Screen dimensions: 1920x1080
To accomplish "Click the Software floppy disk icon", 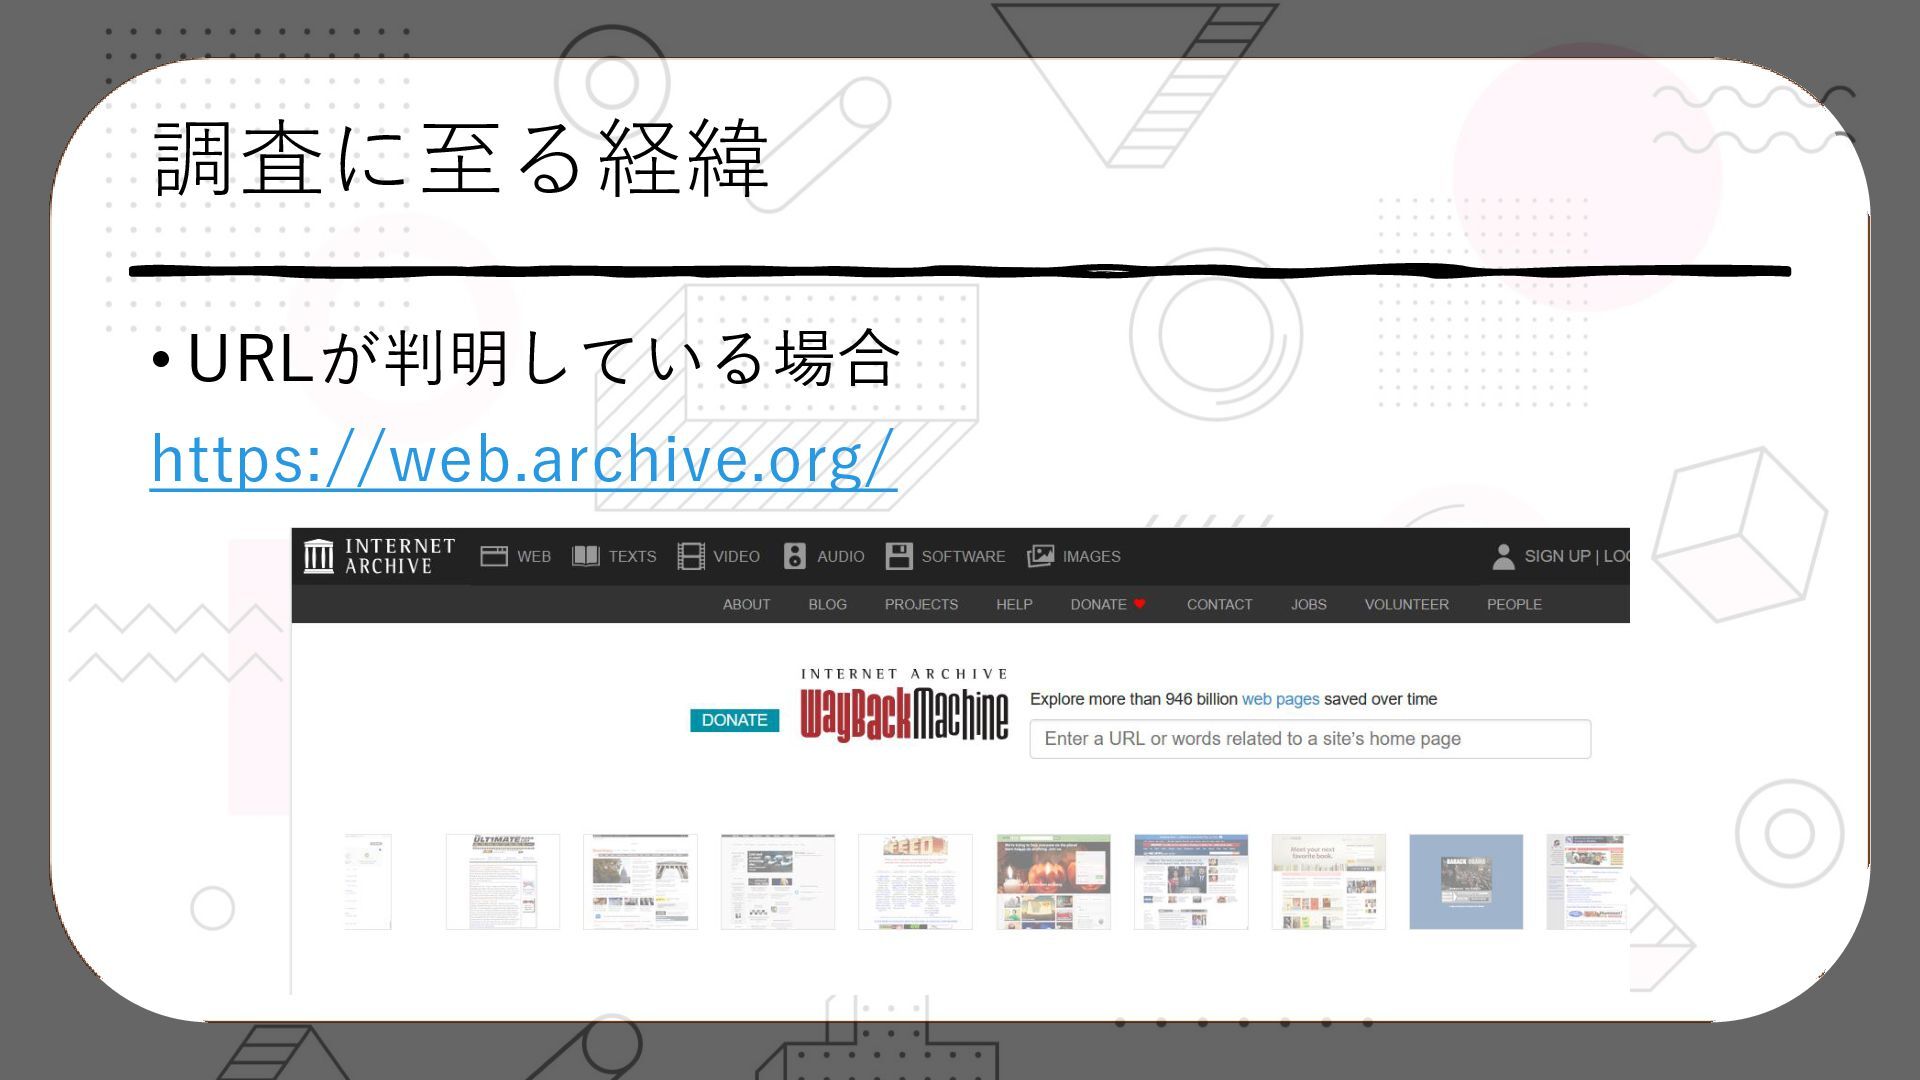I will click(x=898, y=556).
